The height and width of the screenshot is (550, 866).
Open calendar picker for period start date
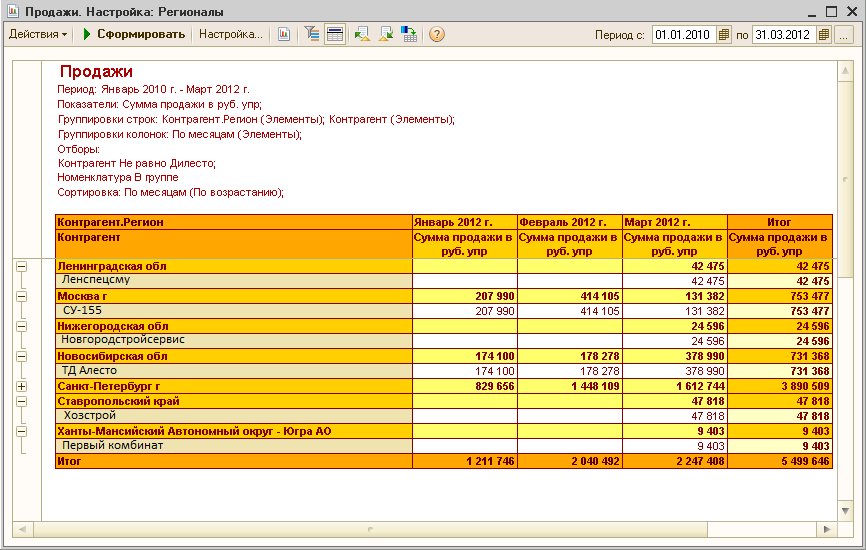pyautogui.click(x=724, y=35)
